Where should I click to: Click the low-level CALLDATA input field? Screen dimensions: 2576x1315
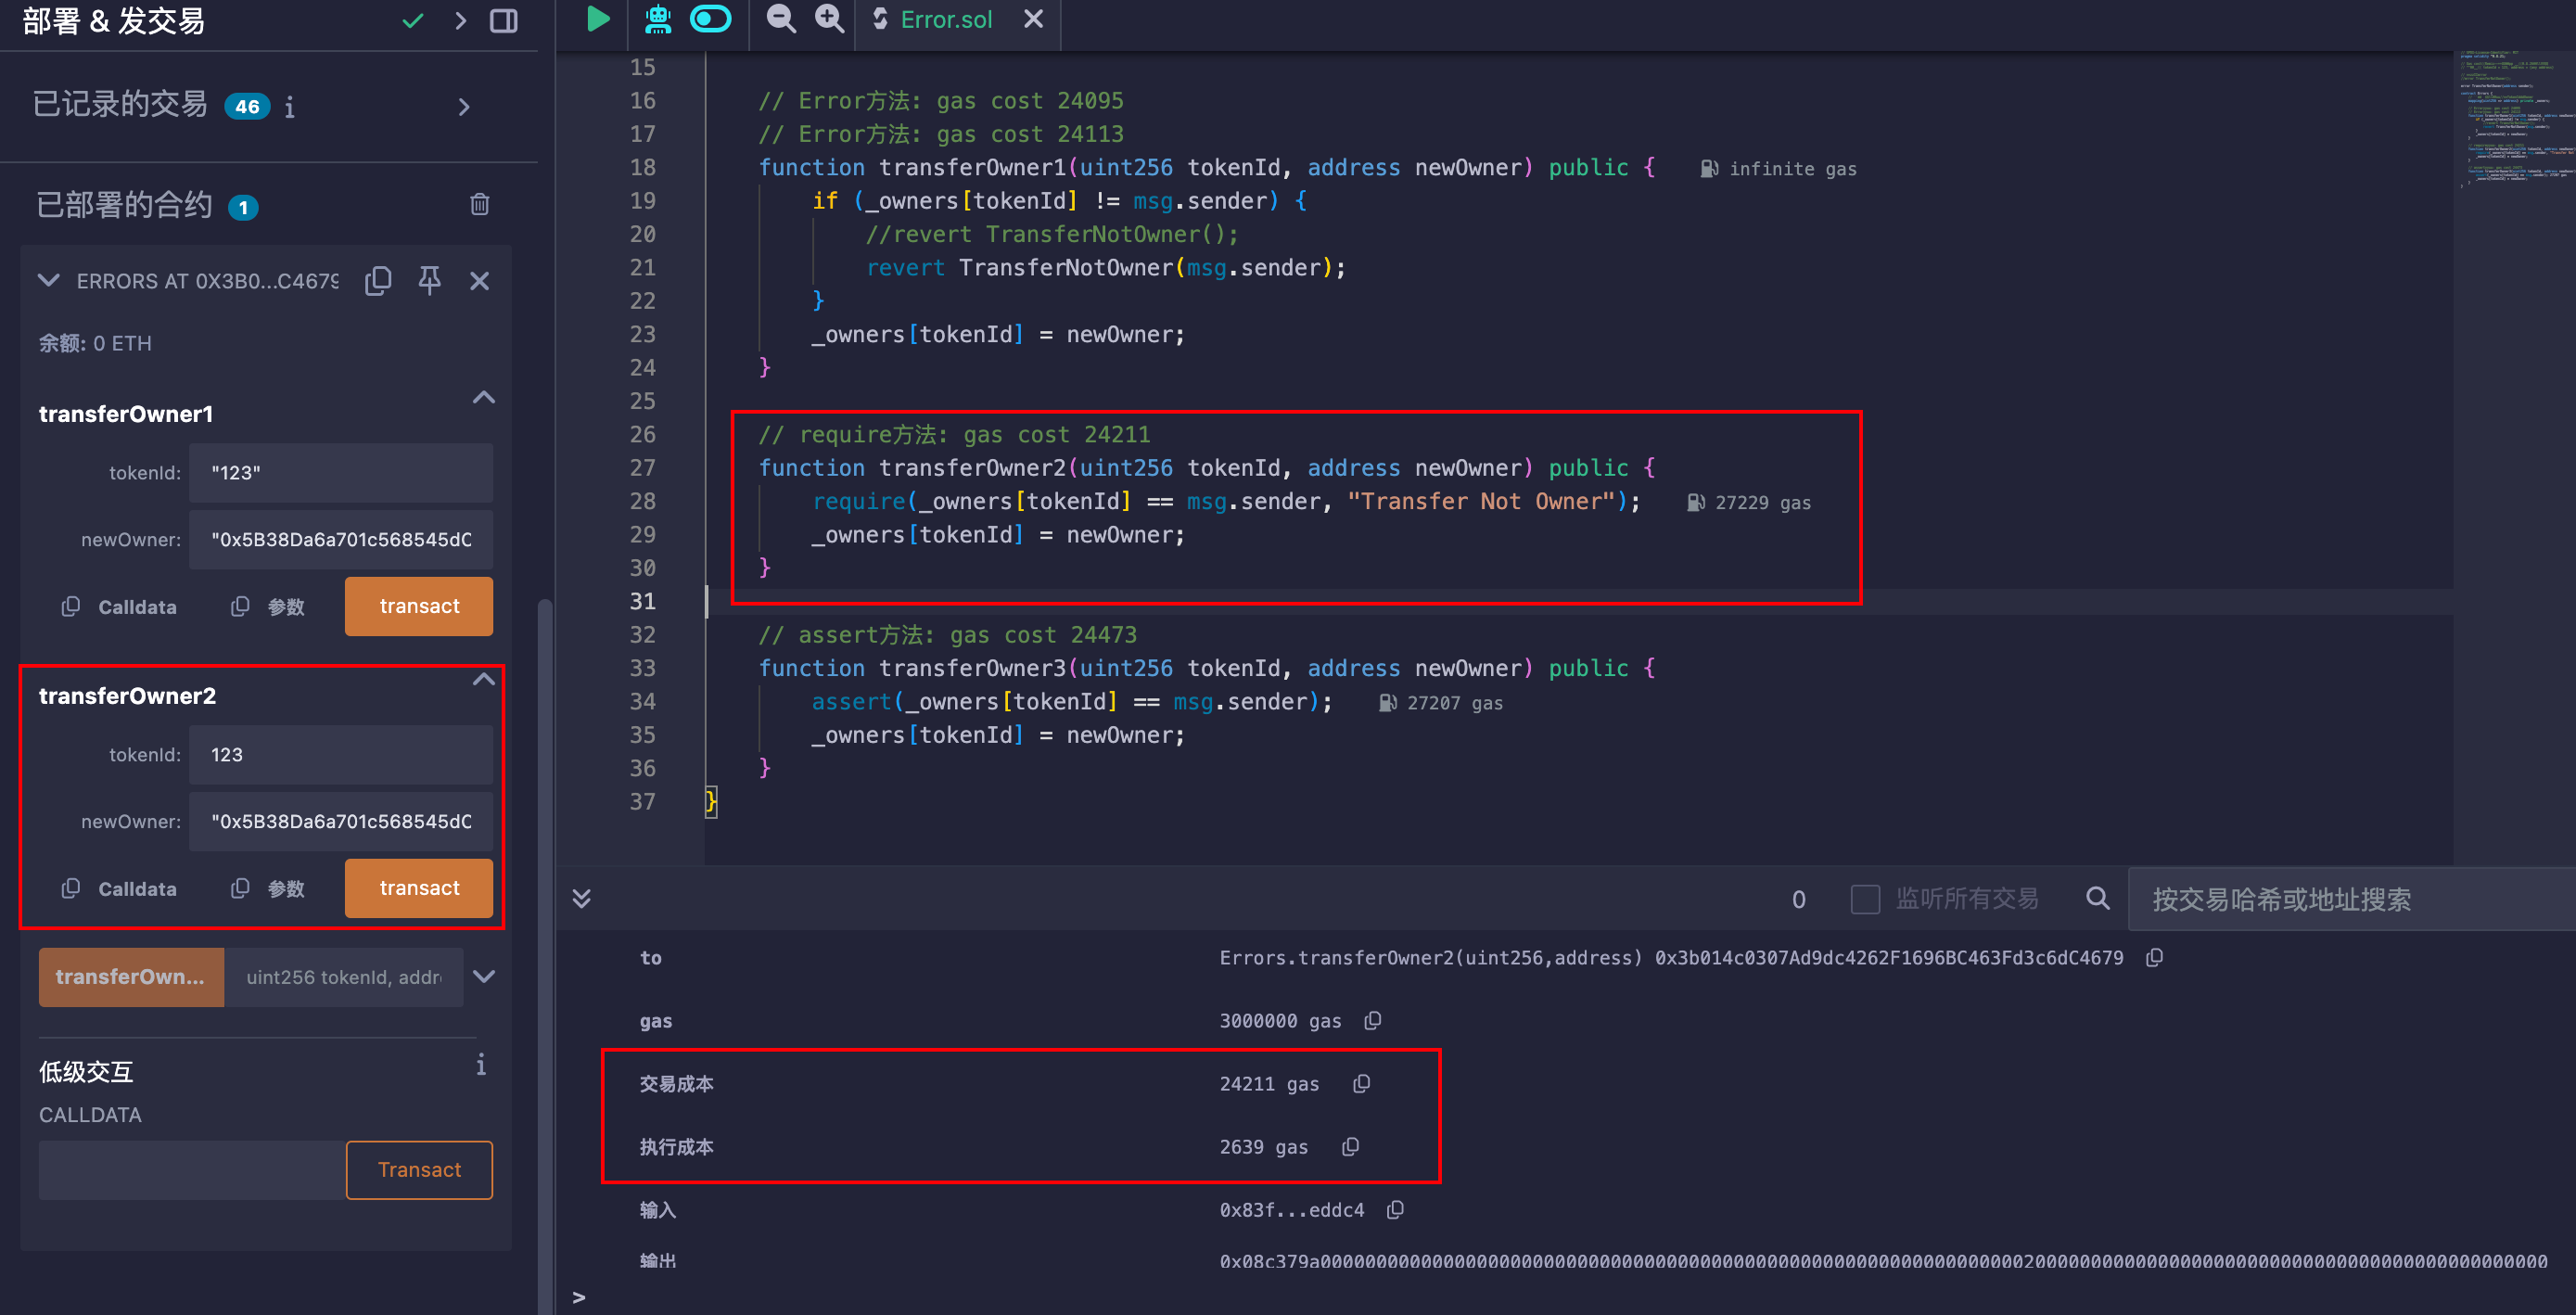192,1170
